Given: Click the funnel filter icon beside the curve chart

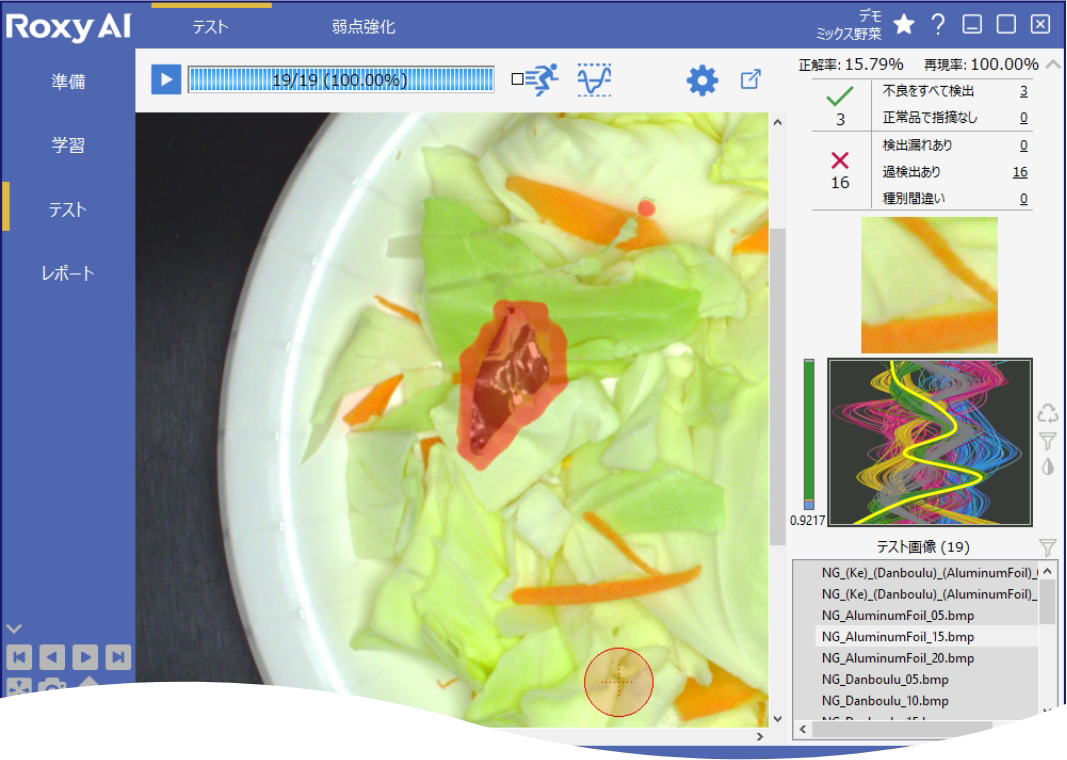Looking at the screenshot, I should point(1048,441).
